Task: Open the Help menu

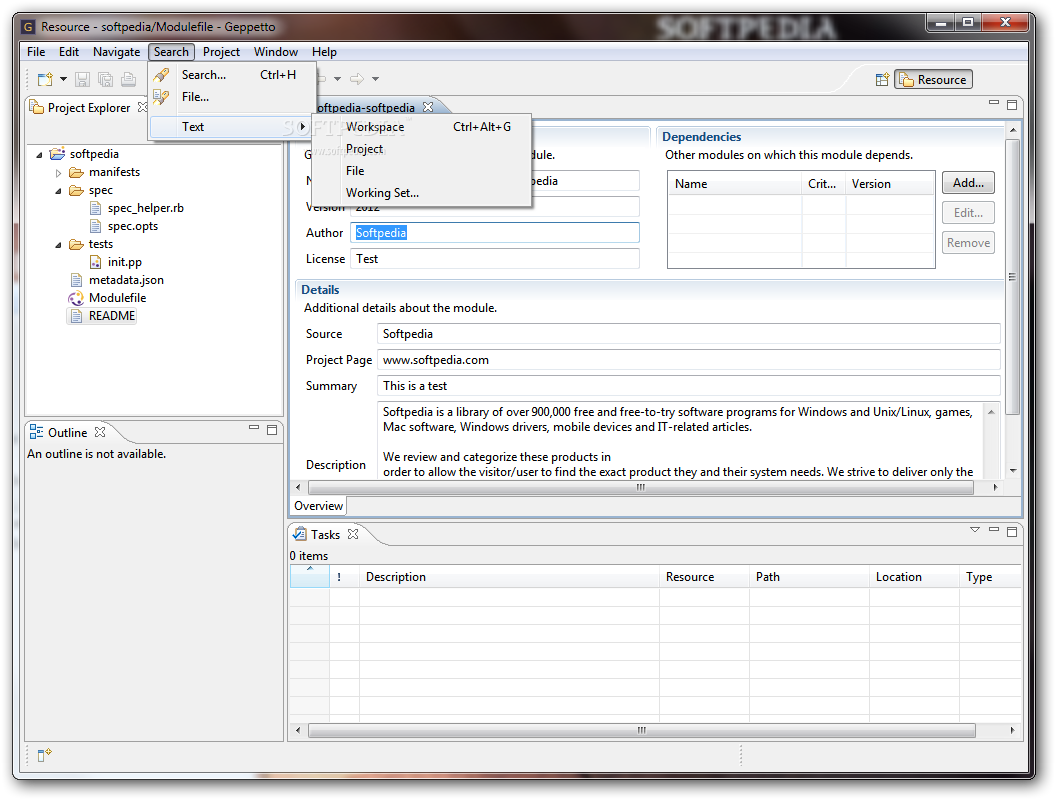Action: point(324,52)
